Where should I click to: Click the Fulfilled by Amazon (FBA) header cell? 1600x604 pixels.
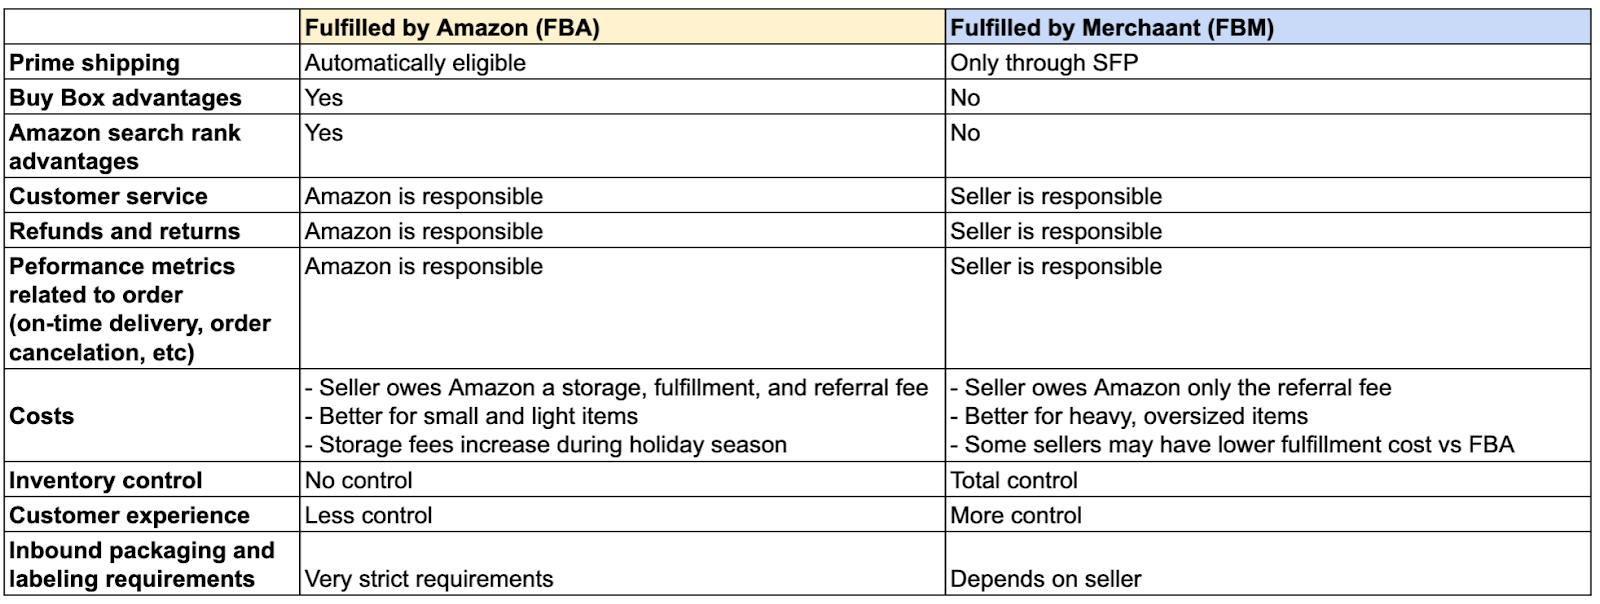pyautogui.click(x=452, y=28)
